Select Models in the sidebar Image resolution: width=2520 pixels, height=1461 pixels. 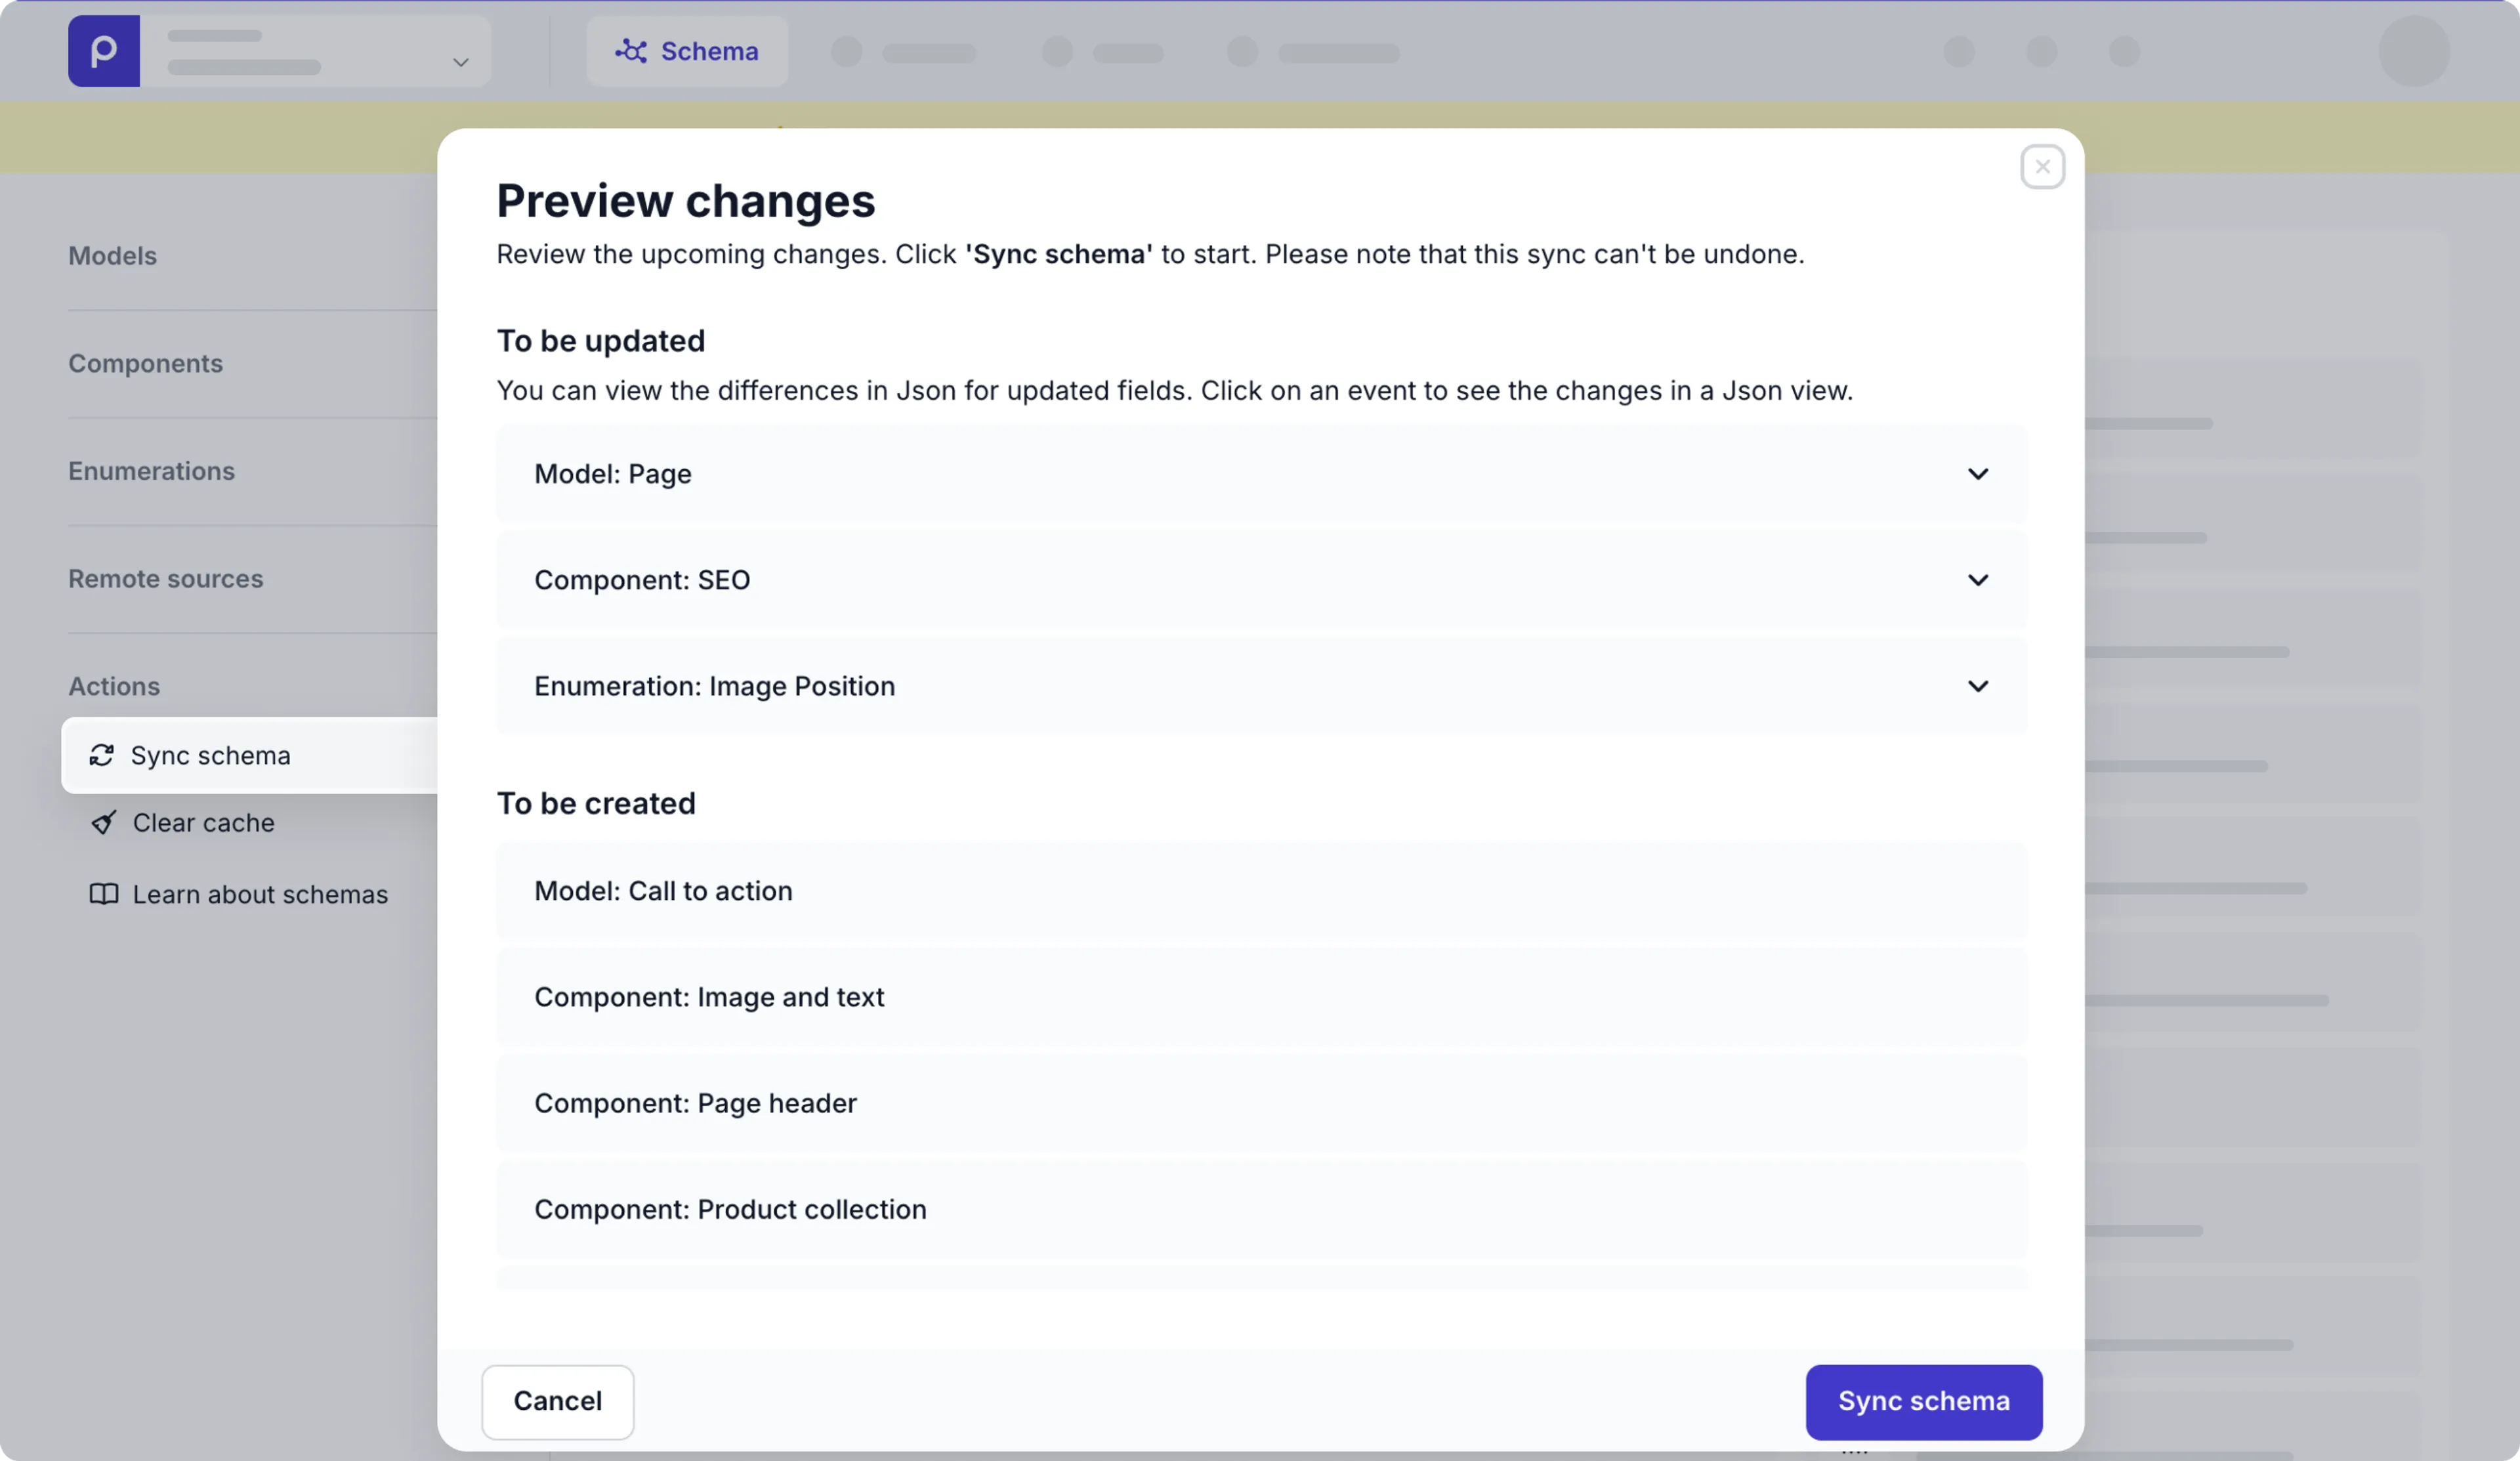pos(112,256)
